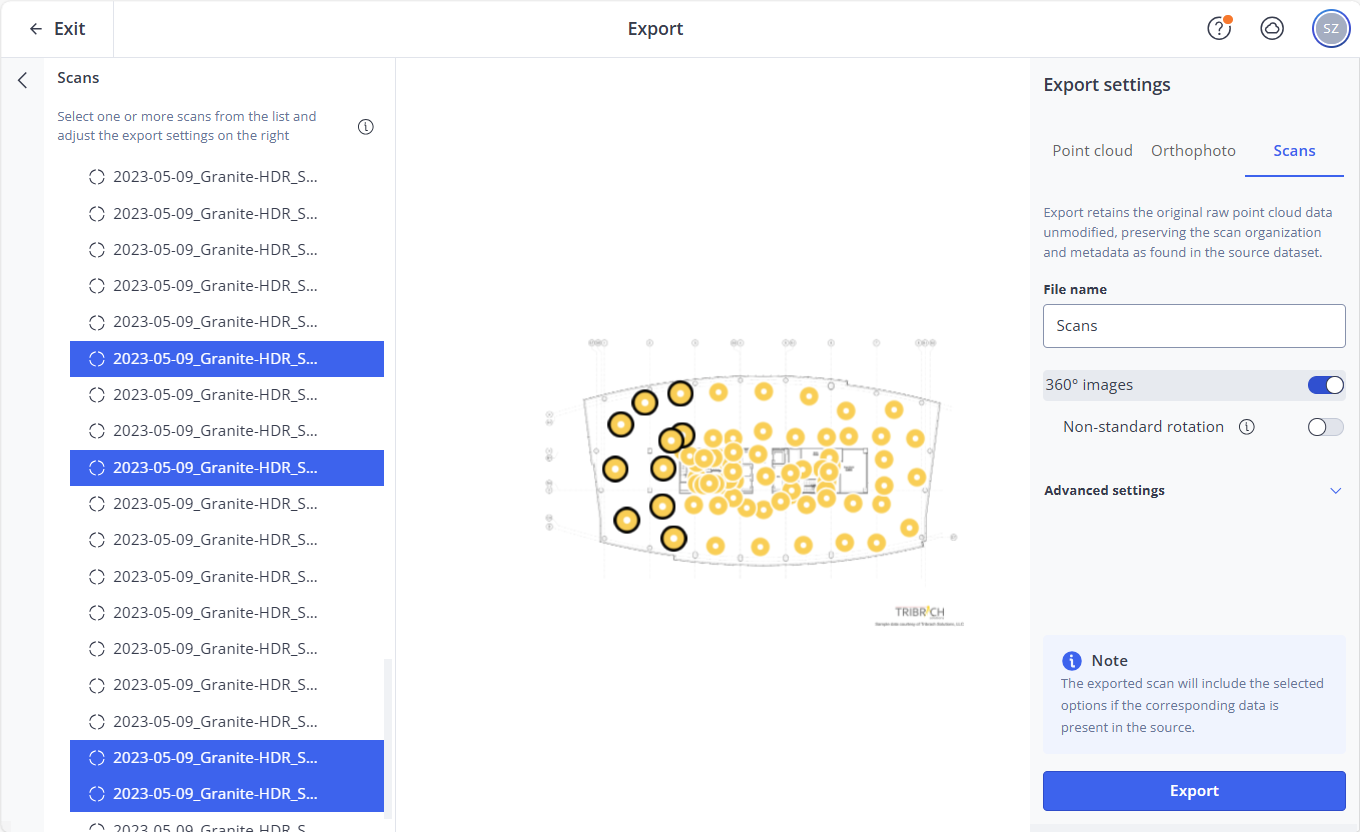Select the topmost black-ringed scan marker on floor plan
The height and width of the screenshot is (832, 1360).
tap(680, 394)
